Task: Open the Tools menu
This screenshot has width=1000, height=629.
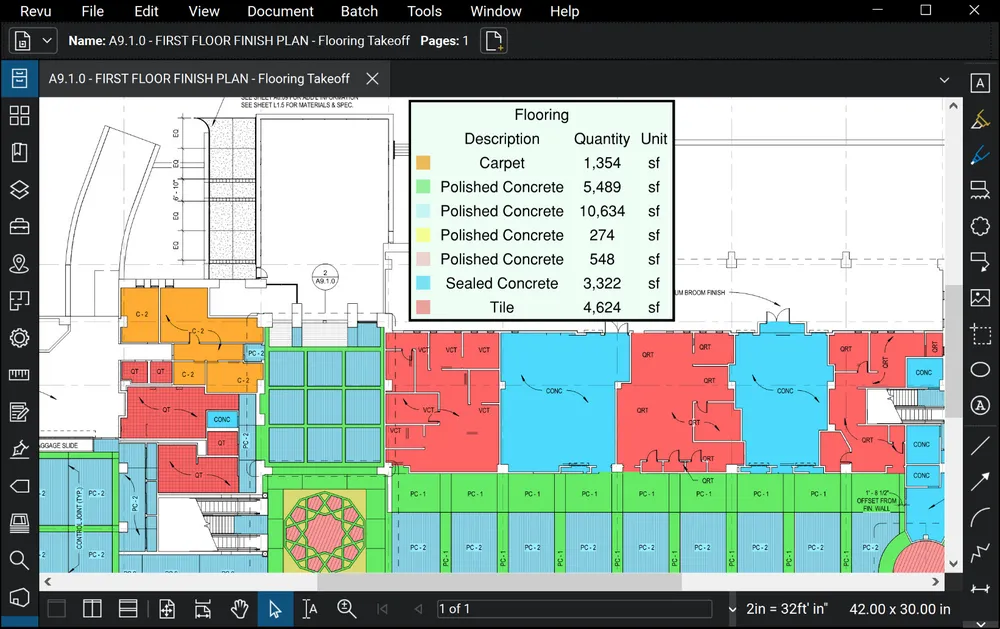Action: pos(424,11)
